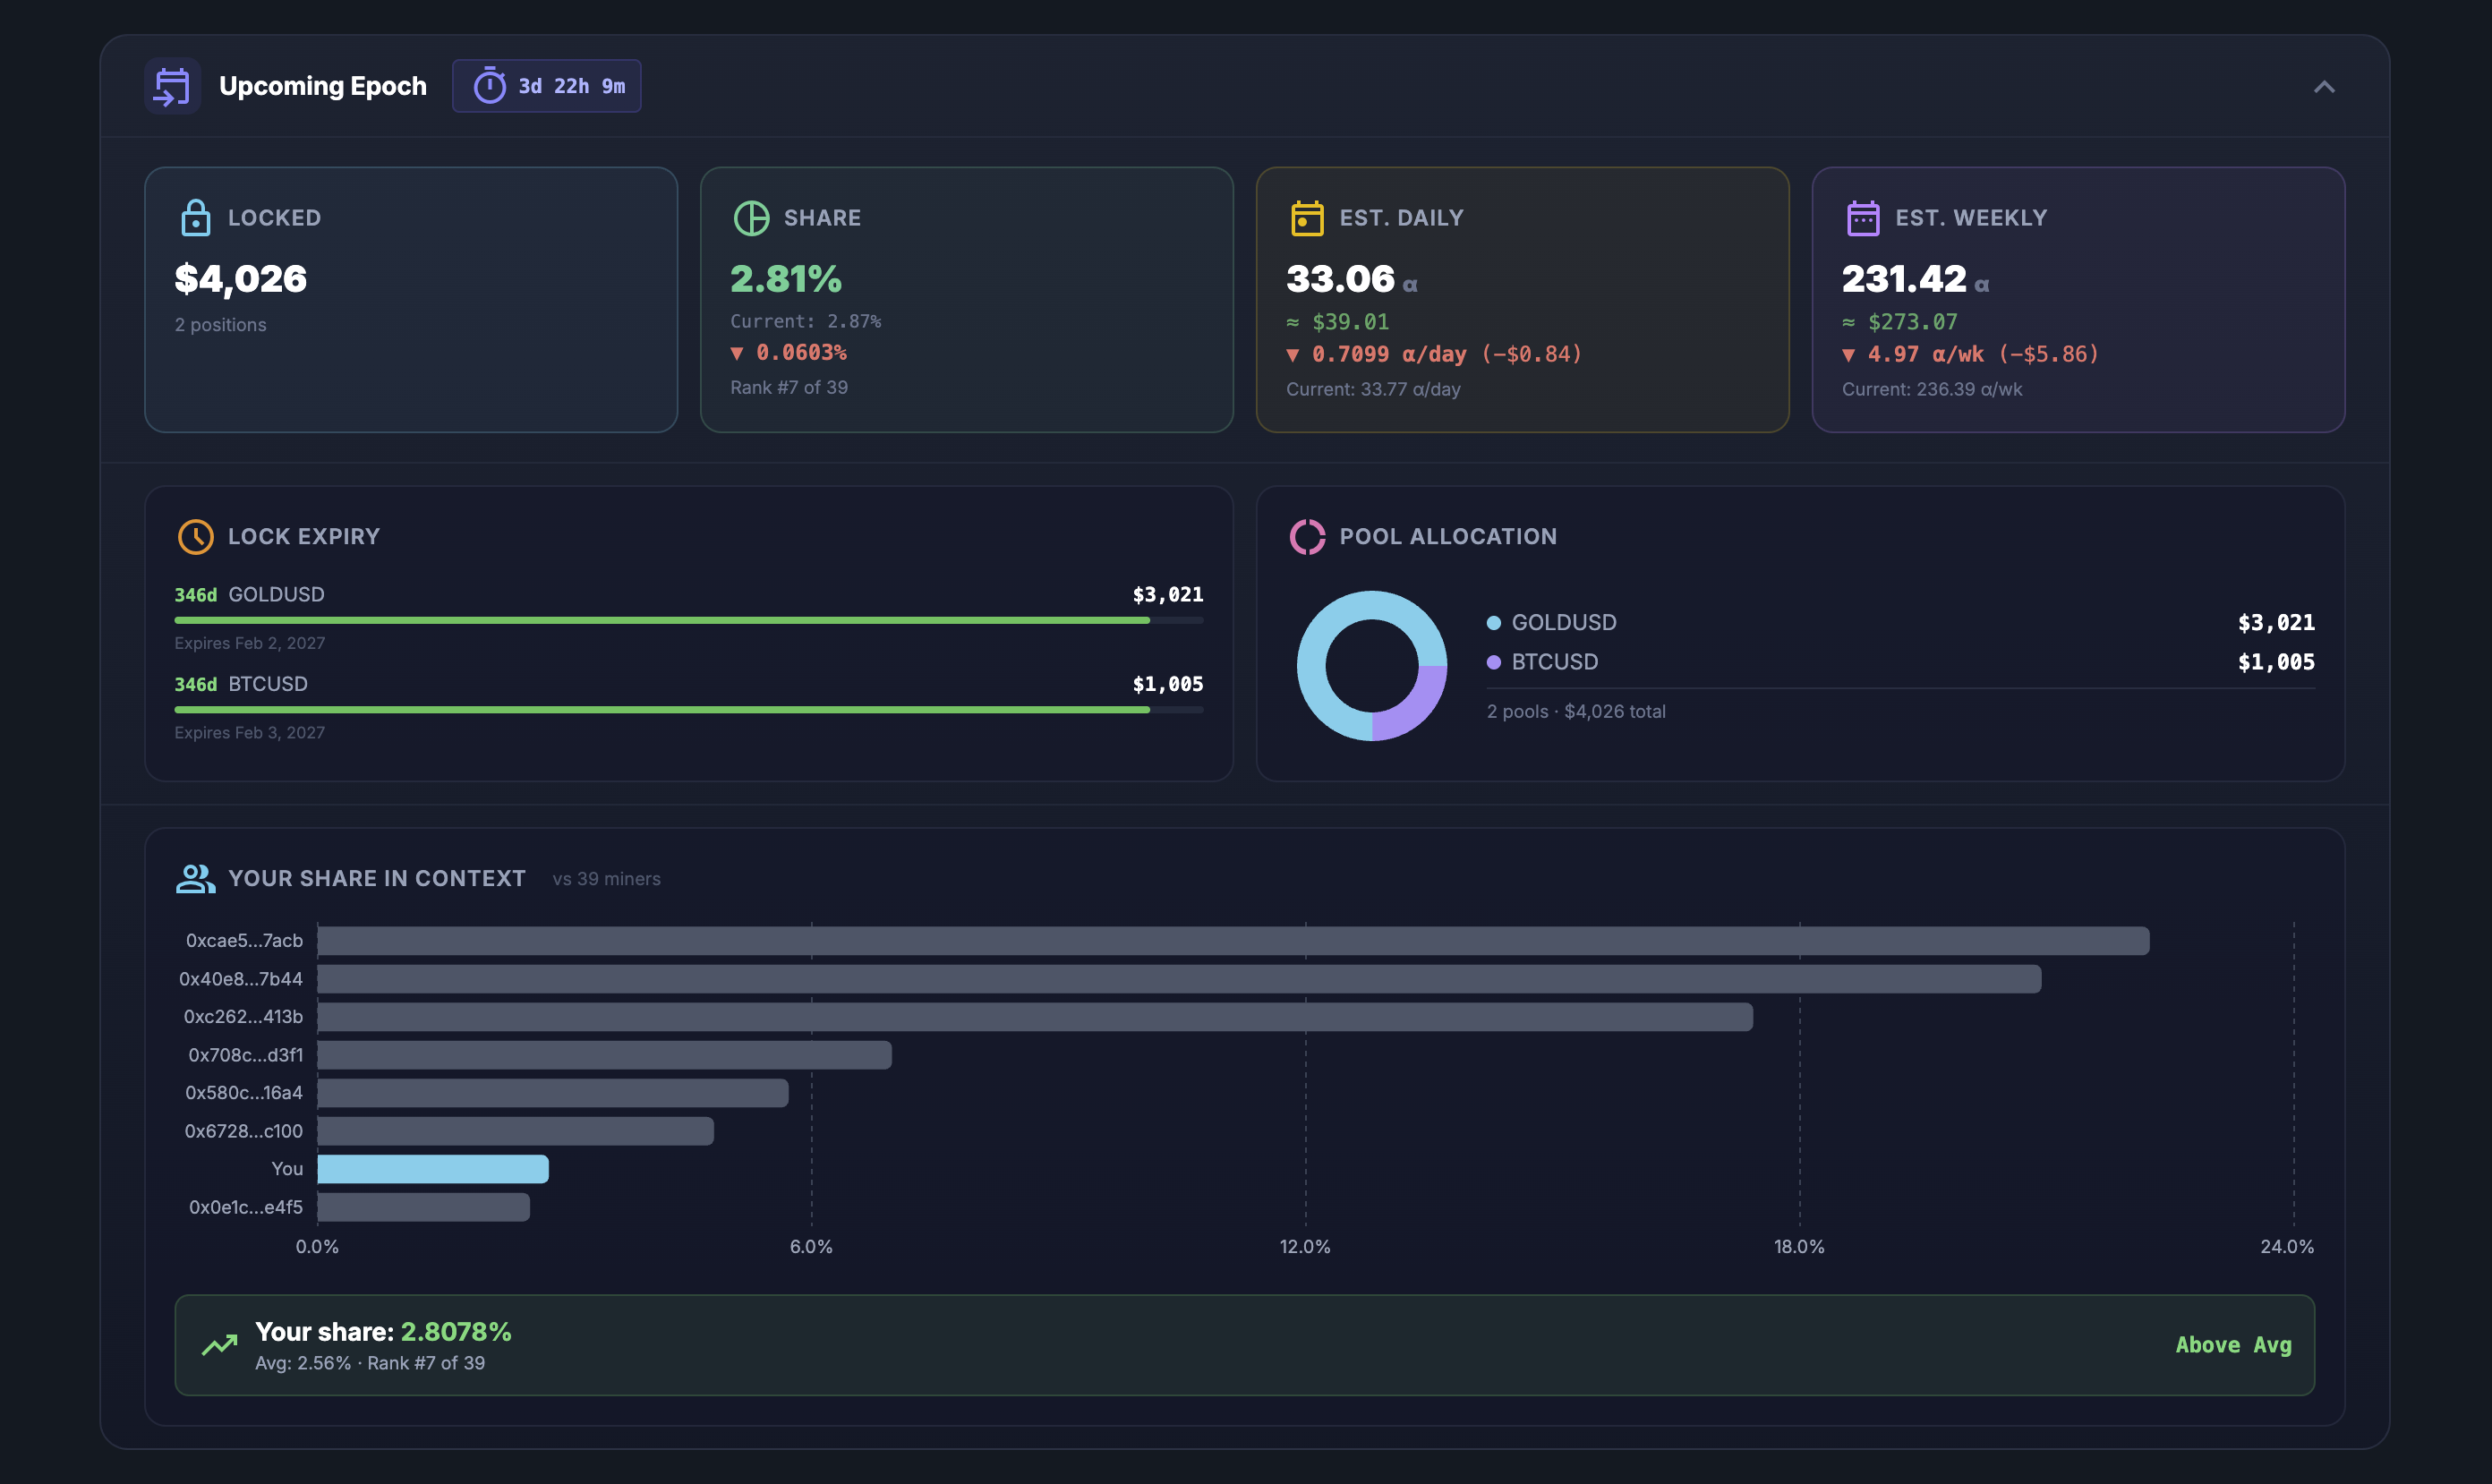Click the Rank #7 of 39 link

click(x=788, y=387)
